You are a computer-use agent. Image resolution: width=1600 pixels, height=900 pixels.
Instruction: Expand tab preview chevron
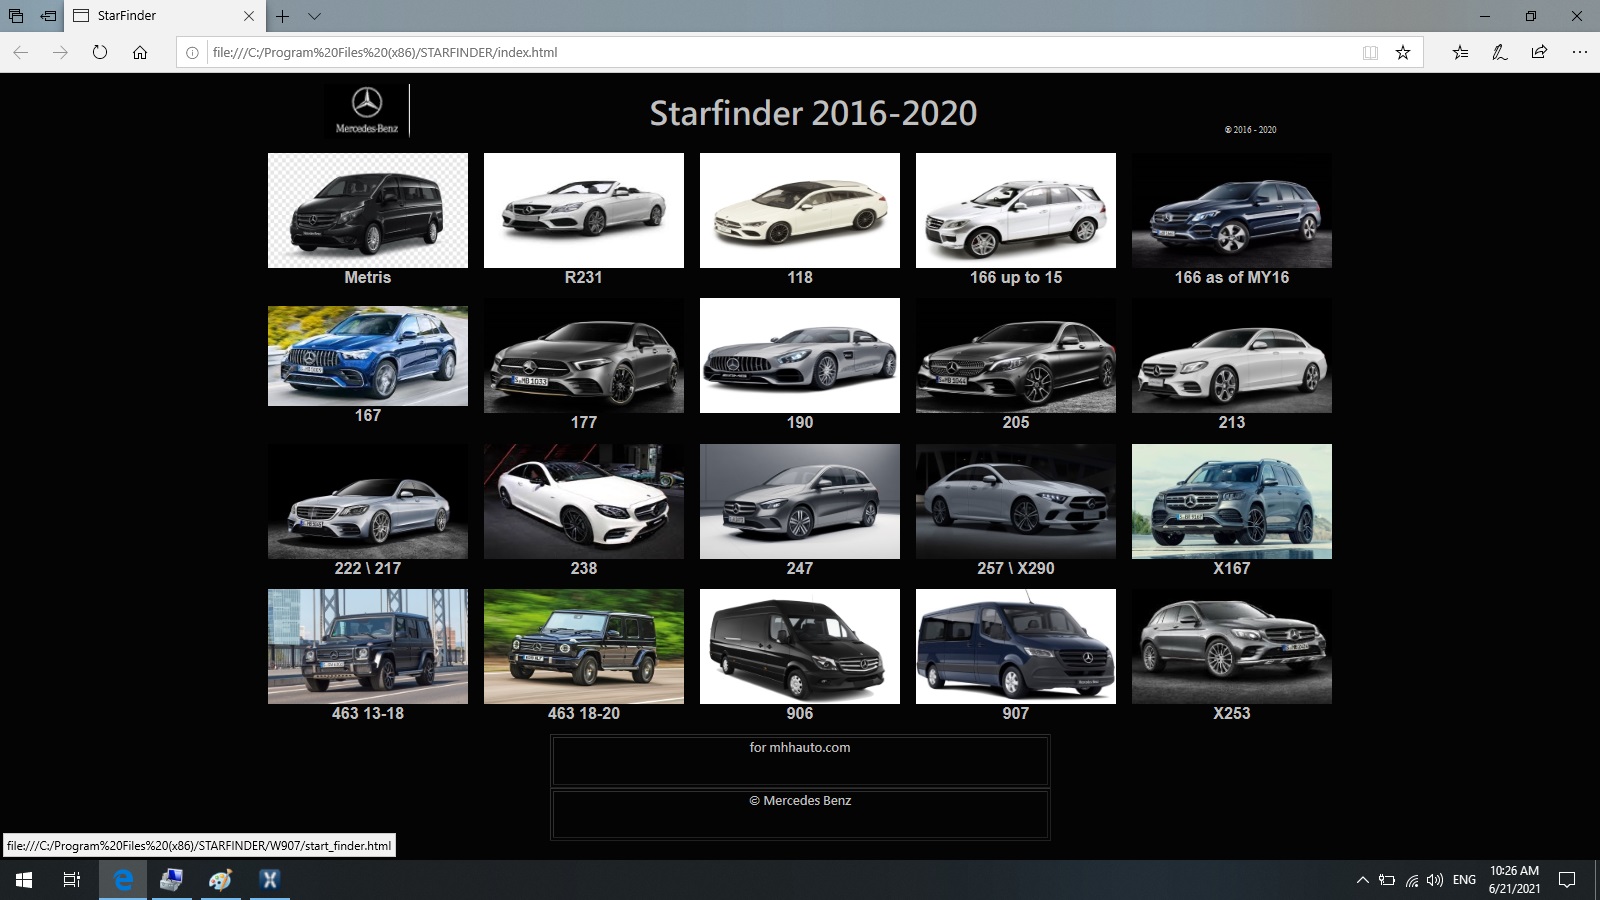point(314,16)
